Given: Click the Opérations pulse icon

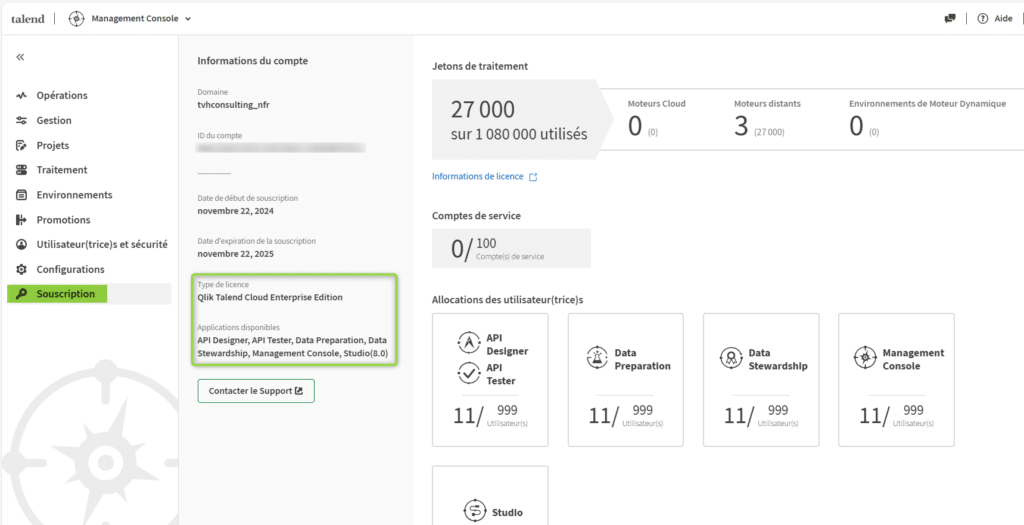Looking at the screenshot, I should point(22,95).
